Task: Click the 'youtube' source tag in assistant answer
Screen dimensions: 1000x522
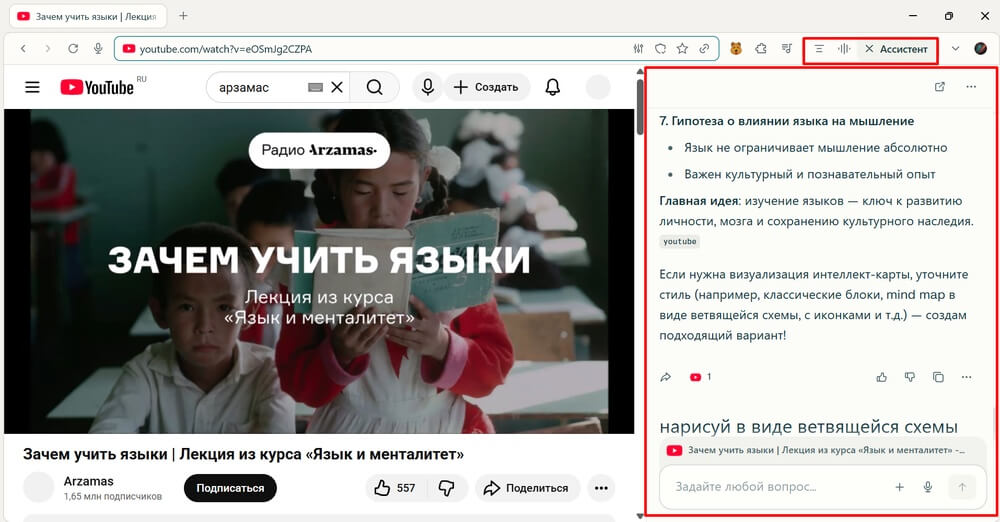Action: (680, 242)
